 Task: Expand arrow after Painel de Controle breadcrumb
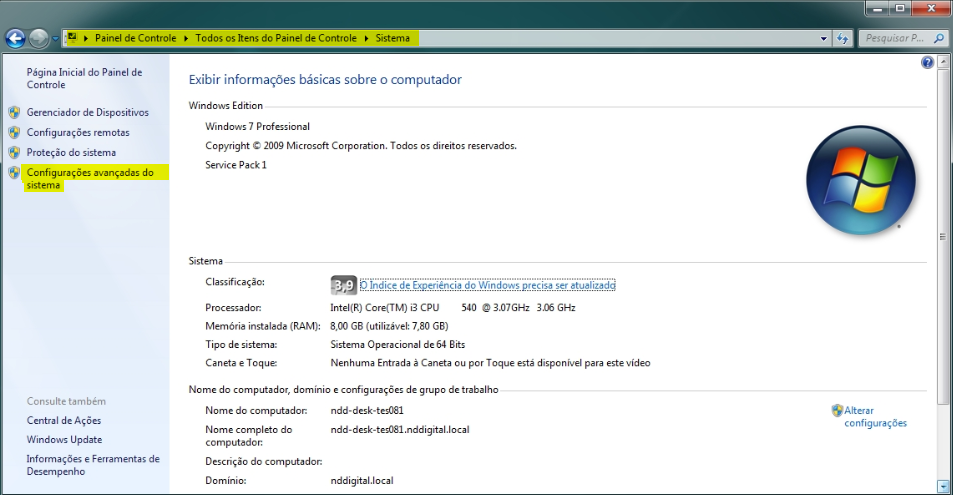click(x=186, y=38)
